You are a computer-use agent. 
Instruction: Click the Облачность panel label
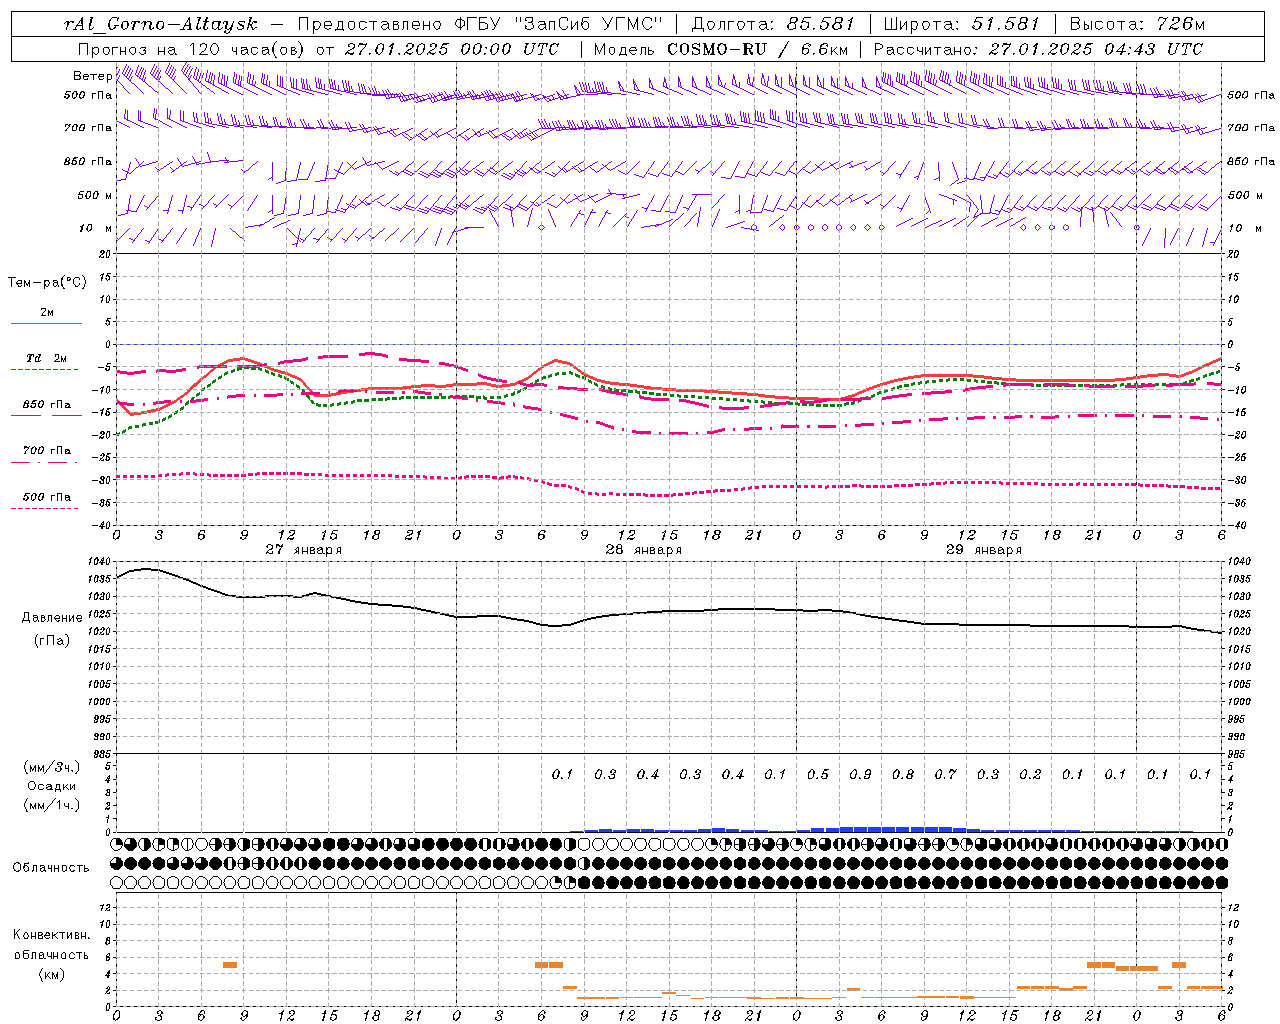pos(51,868)
